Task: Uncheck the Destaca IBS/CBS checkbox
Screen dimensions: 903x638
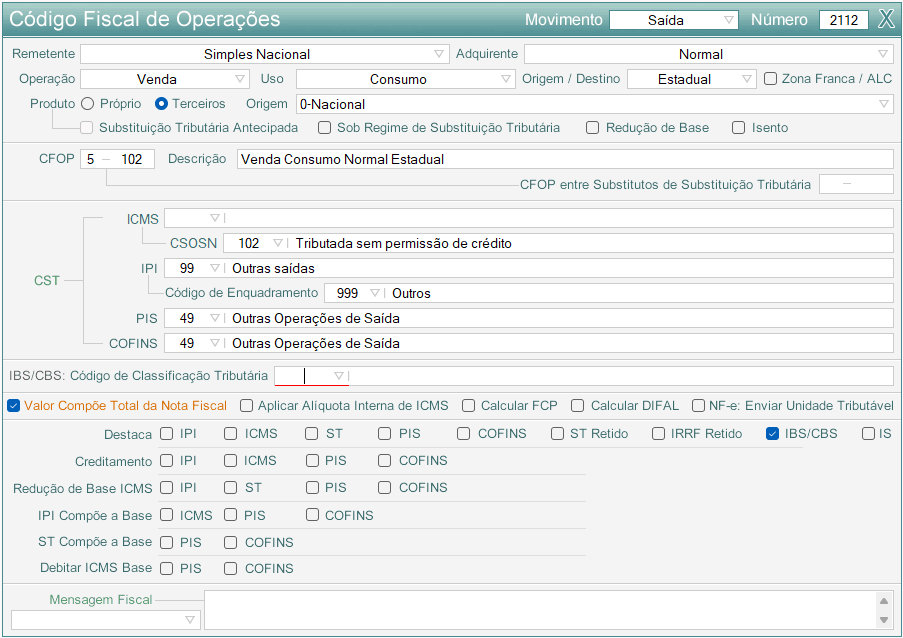Action: [x=772, y=433]
